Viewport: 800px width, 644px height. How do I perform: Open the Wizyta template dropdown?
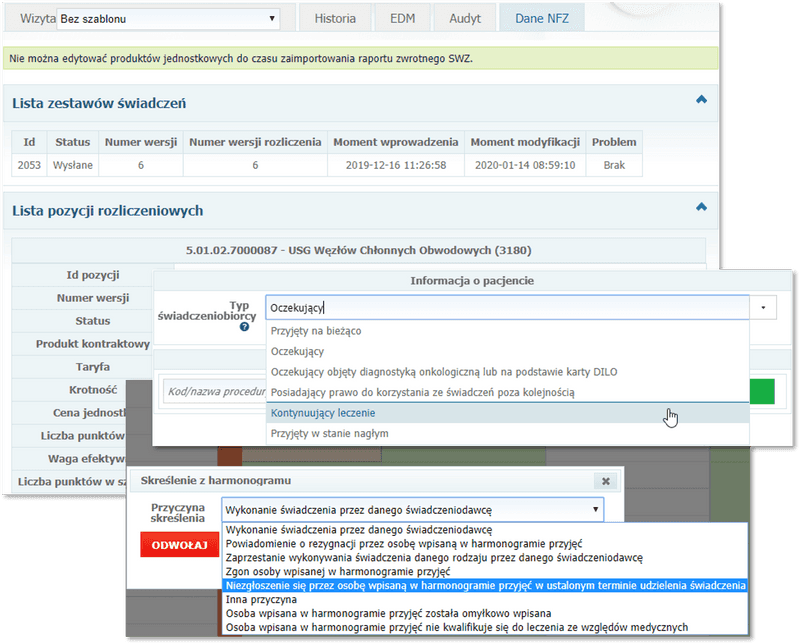(x=168, y=19)
